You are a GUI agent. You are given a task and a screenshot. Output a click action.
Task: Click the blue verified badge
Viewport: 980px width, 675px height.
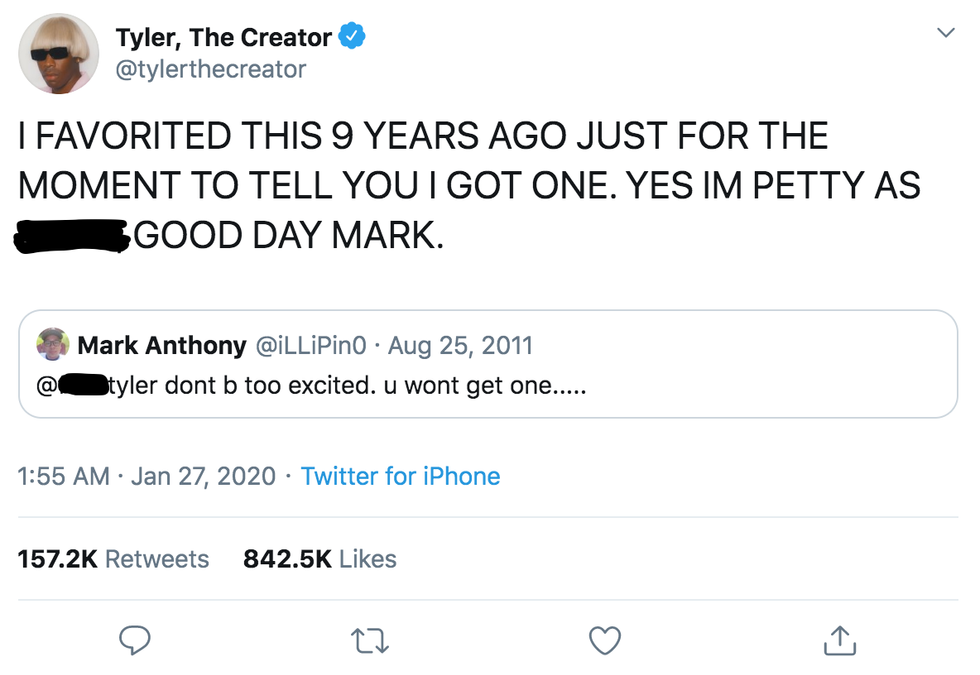(352, 38)
